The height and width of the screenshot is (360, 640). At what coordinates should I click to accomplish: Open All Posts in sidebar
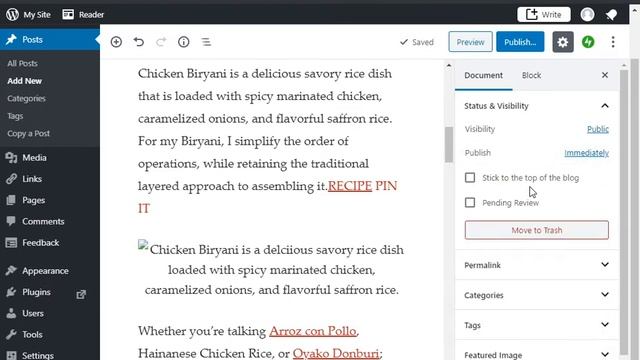pos(22,63)
